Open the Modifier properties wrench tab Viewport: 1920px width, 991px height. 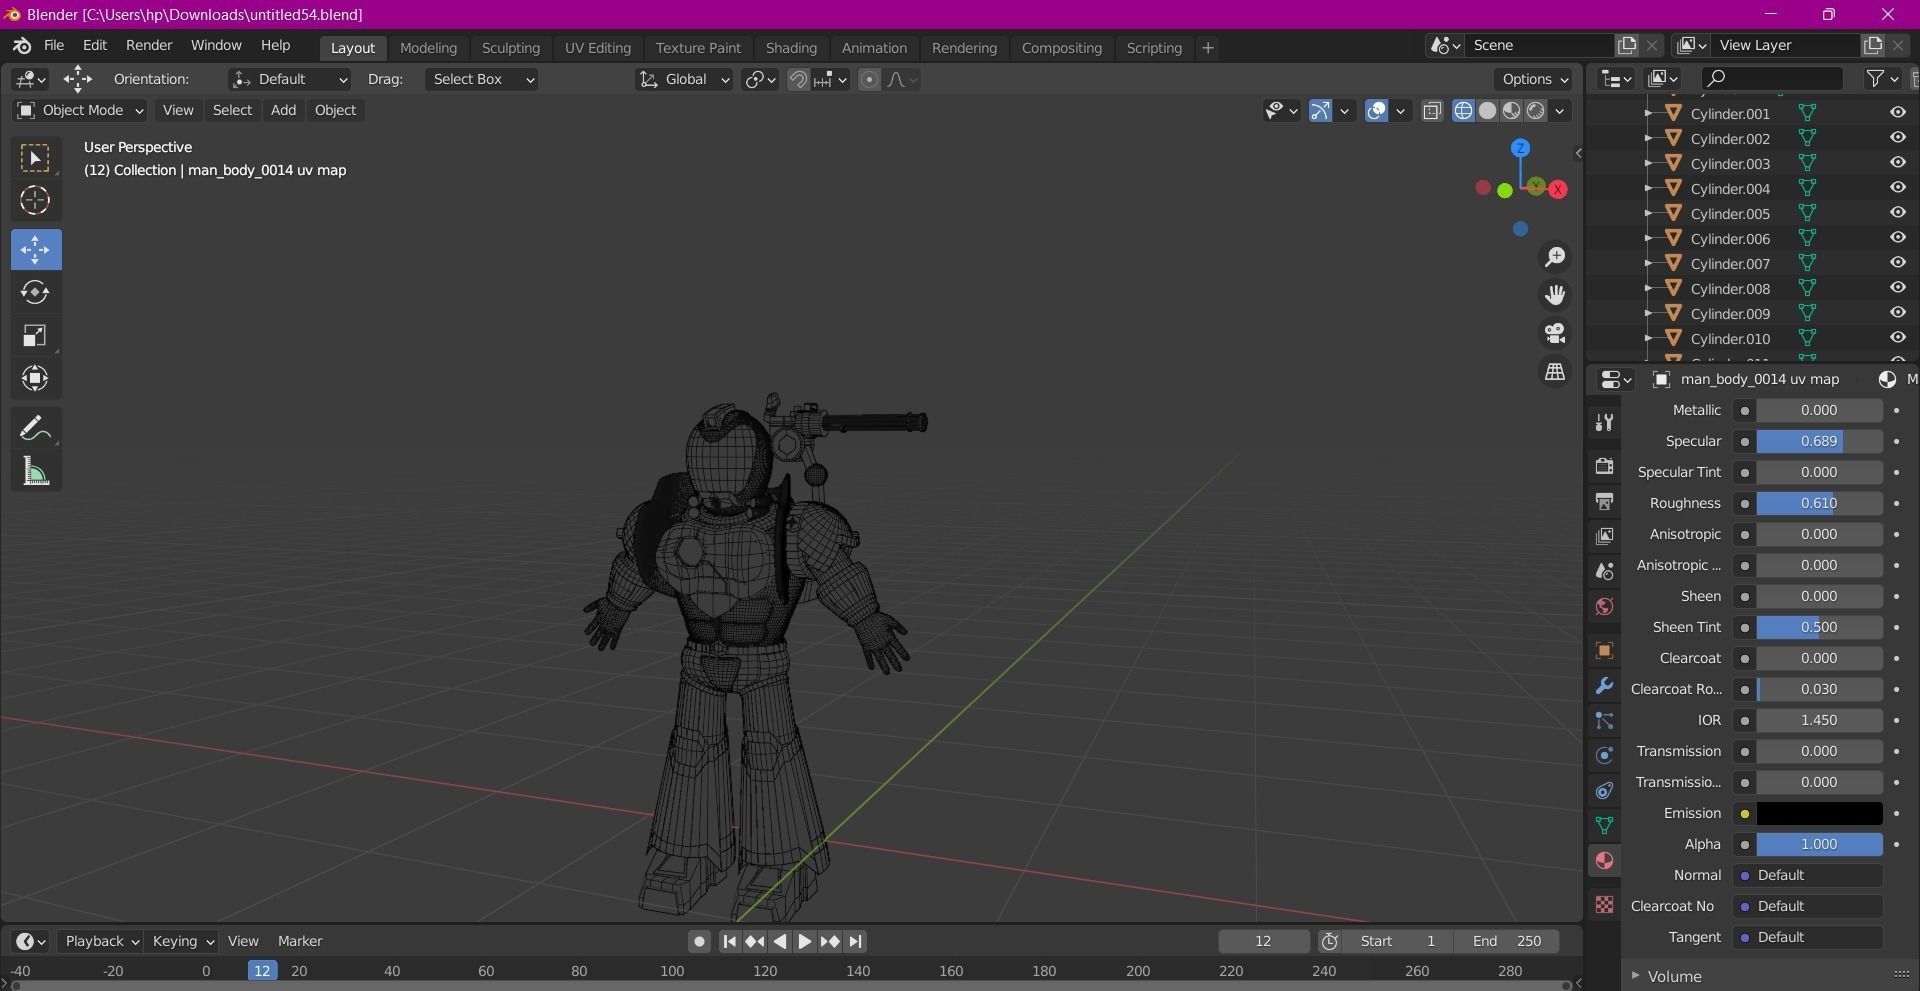pyautogui.click(x=1604, y=685)
